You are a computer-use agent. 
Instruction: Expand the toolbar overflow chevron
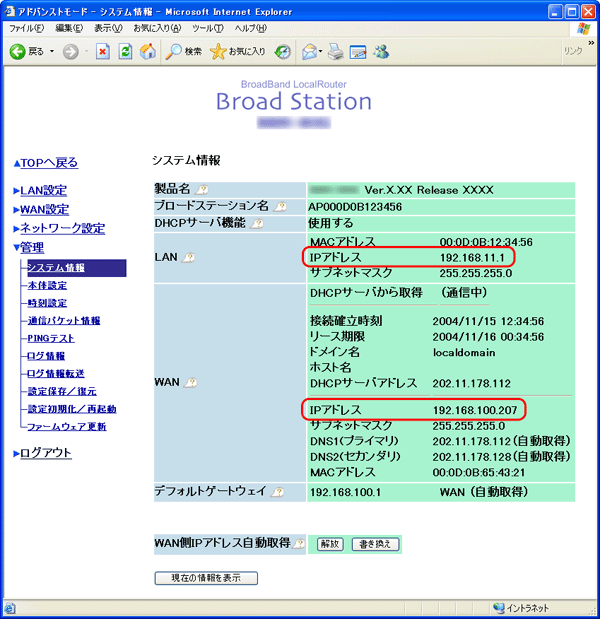(x=591, y=42)
